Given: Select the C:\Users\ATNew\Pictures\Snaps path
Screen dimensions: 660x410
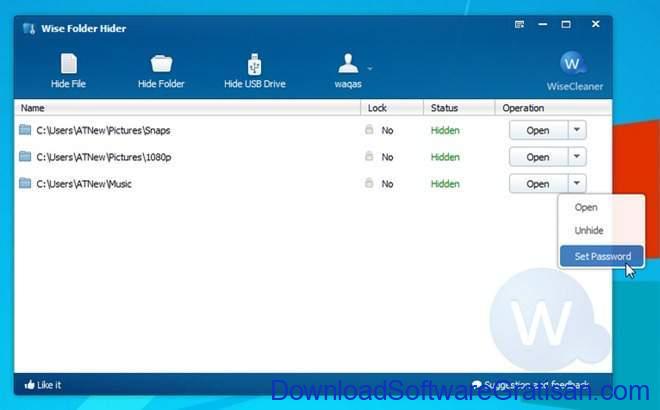Looking at the screenshot, I should pos(104,130).
